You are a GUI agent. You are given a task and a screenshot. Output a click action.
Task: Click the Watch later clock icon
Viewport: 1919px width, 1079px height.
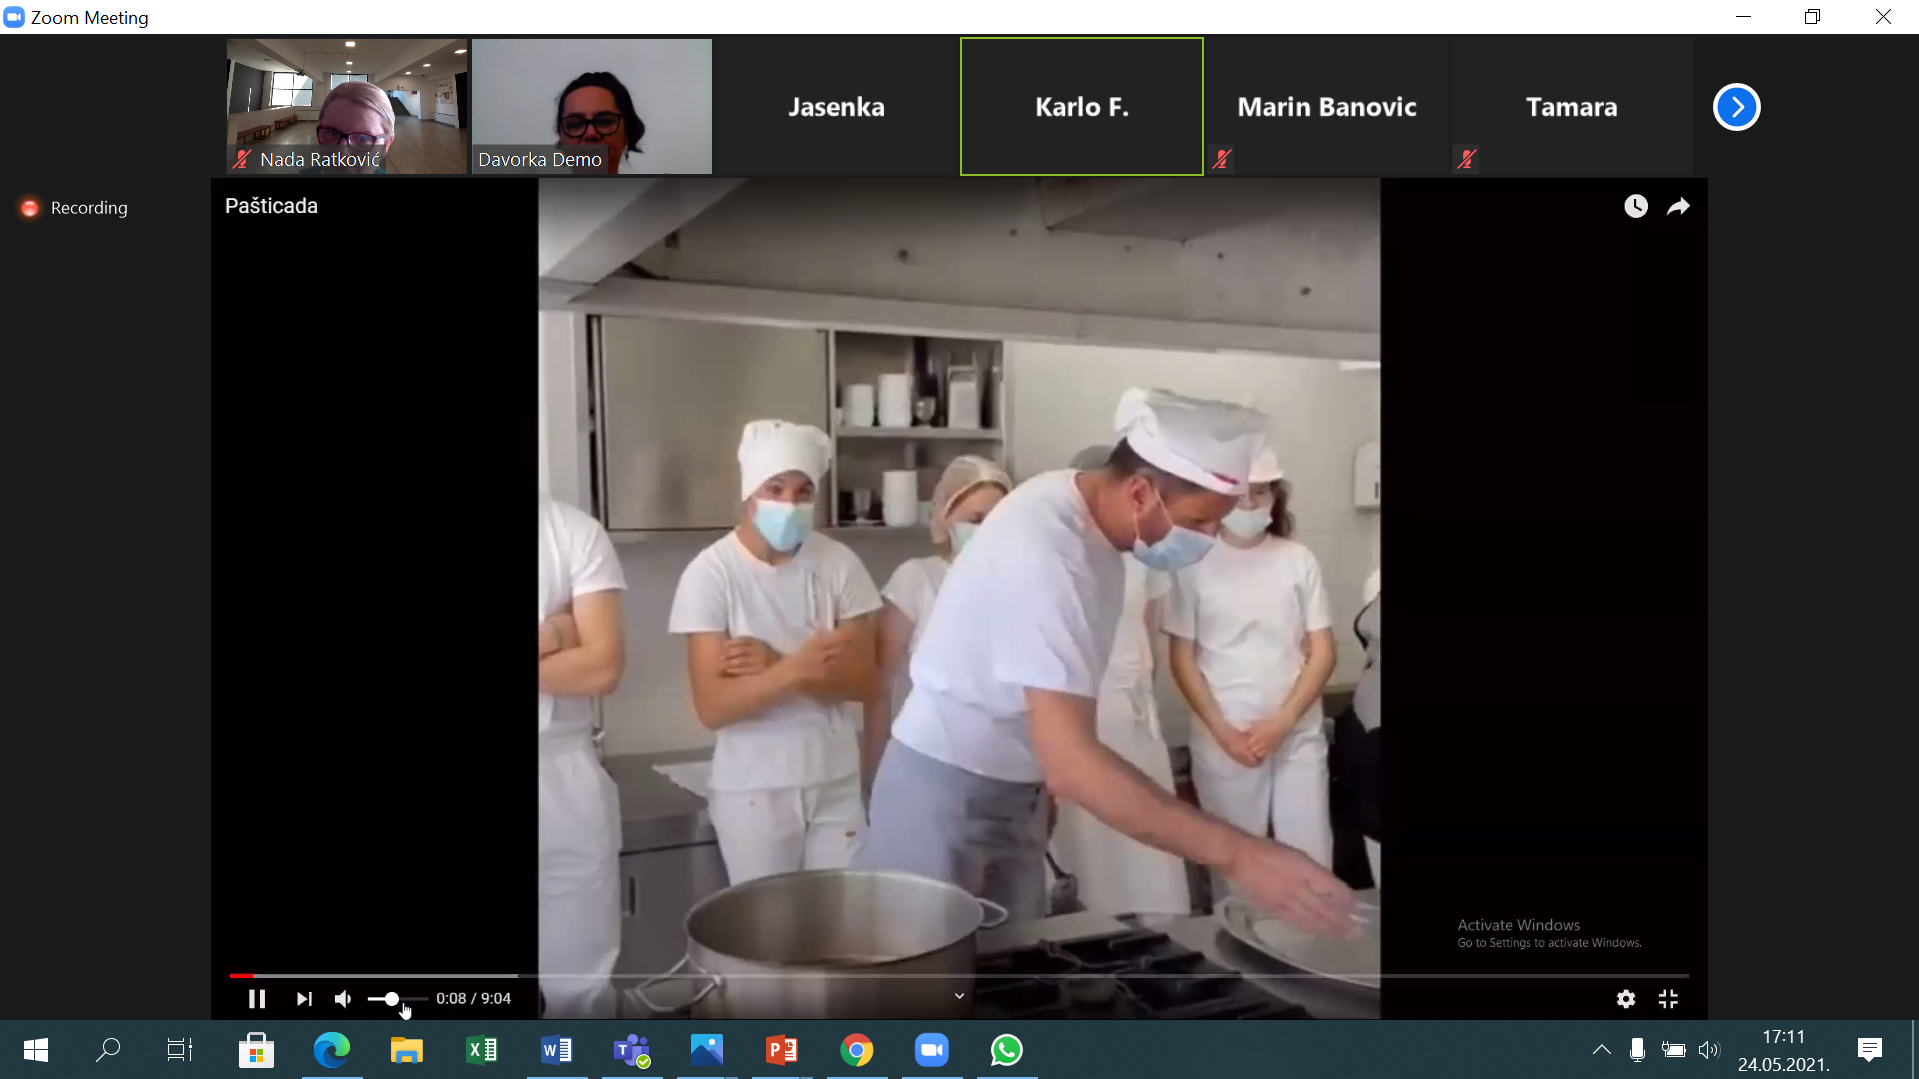[x=1636, y=206]
